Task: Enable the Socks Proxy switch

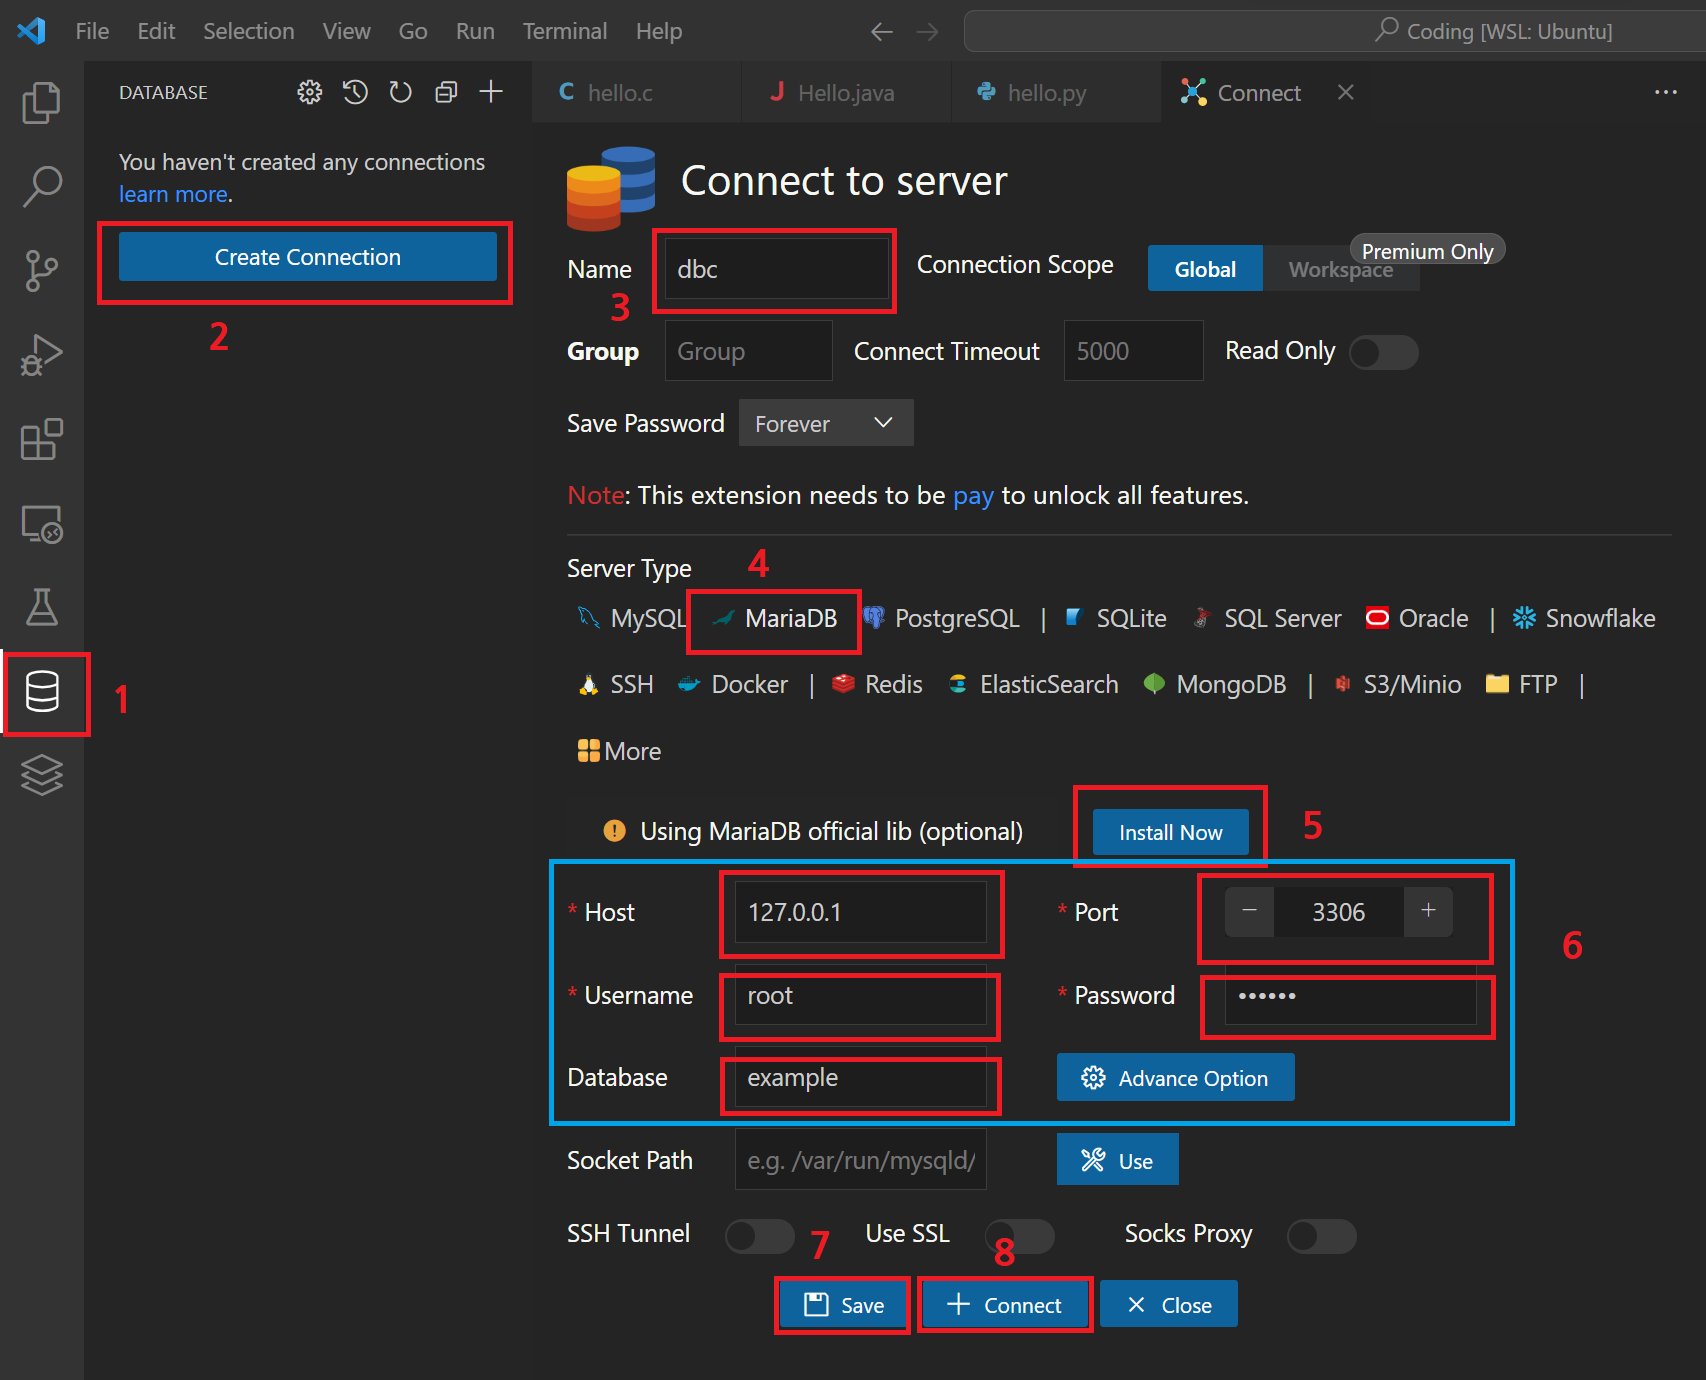Action: (1322, 1236)
